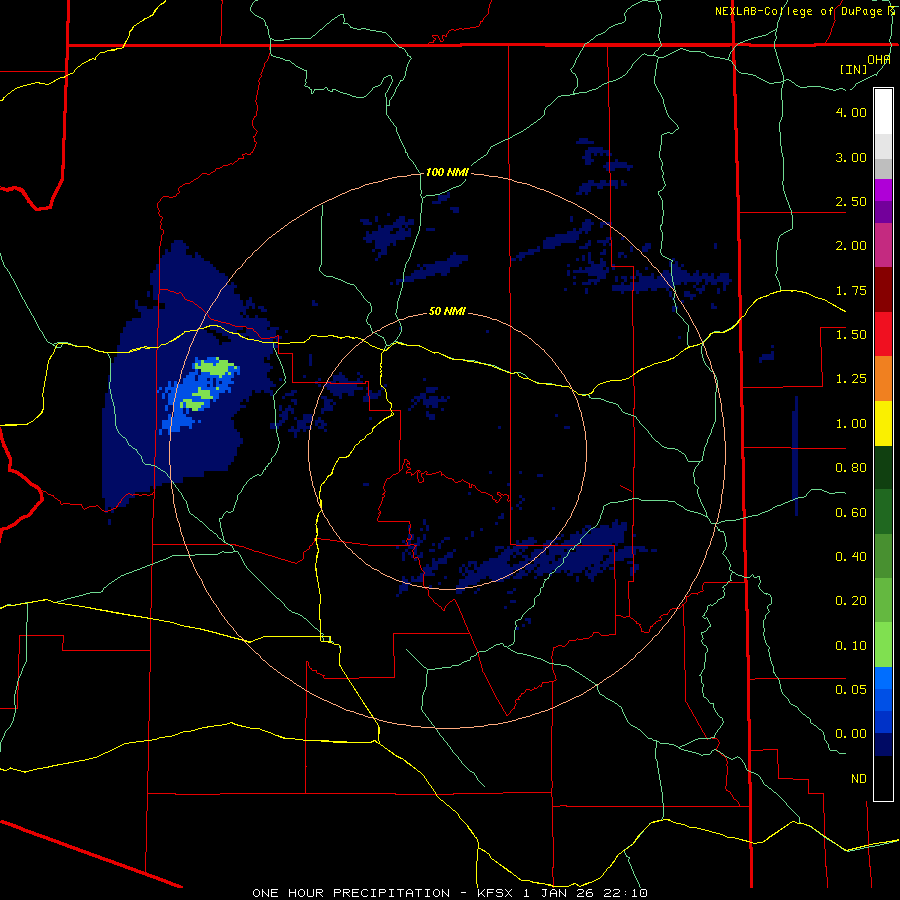
Task: Select the pink 2.00 legend swatch
Action: point(883,245)
